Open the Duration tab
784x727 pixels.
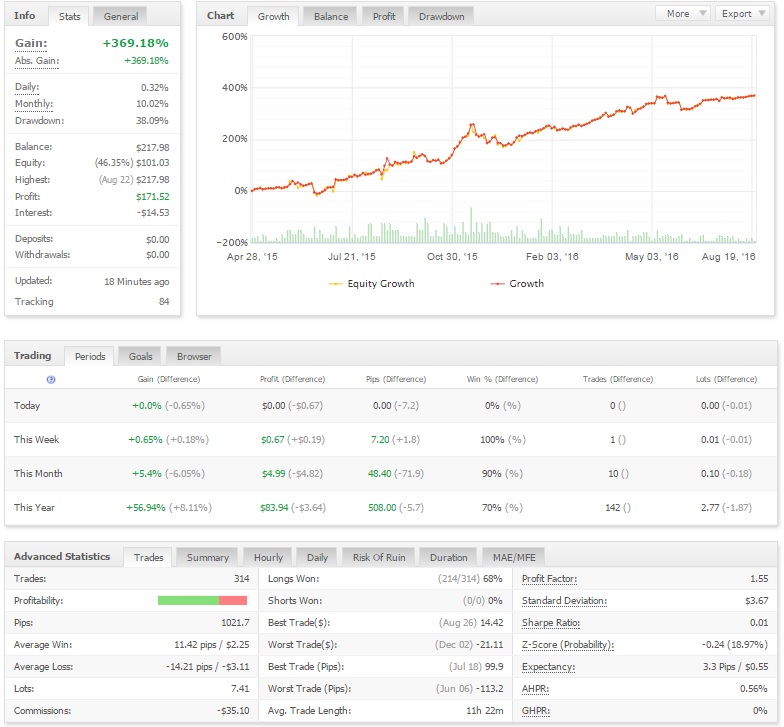tap(448, 558)
